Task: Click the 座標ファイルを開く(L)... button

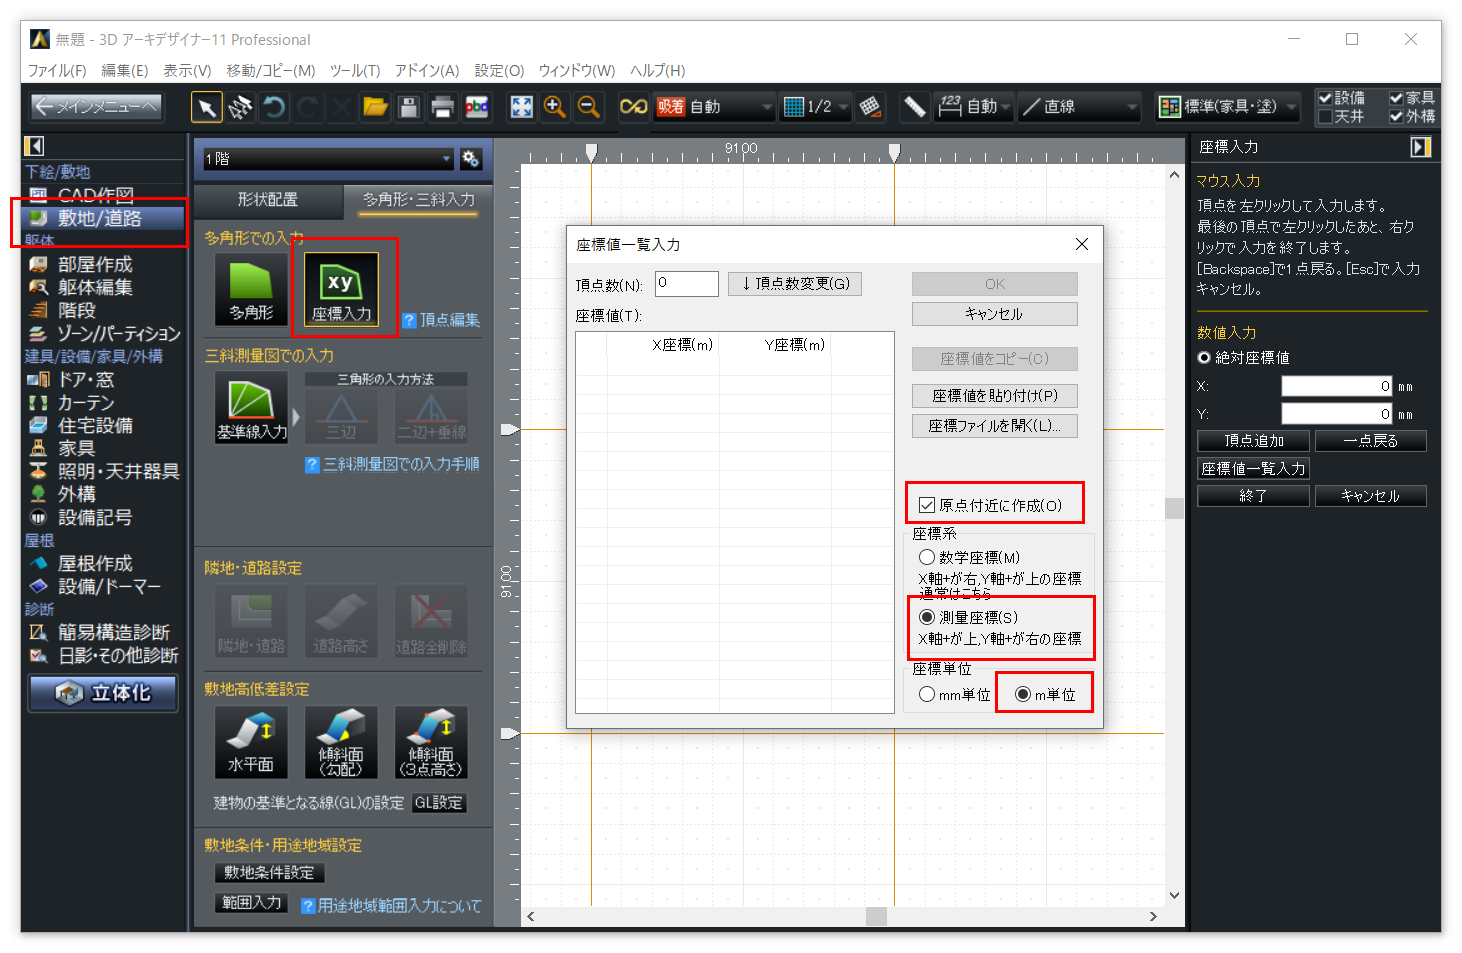Action: click(994, 426)
